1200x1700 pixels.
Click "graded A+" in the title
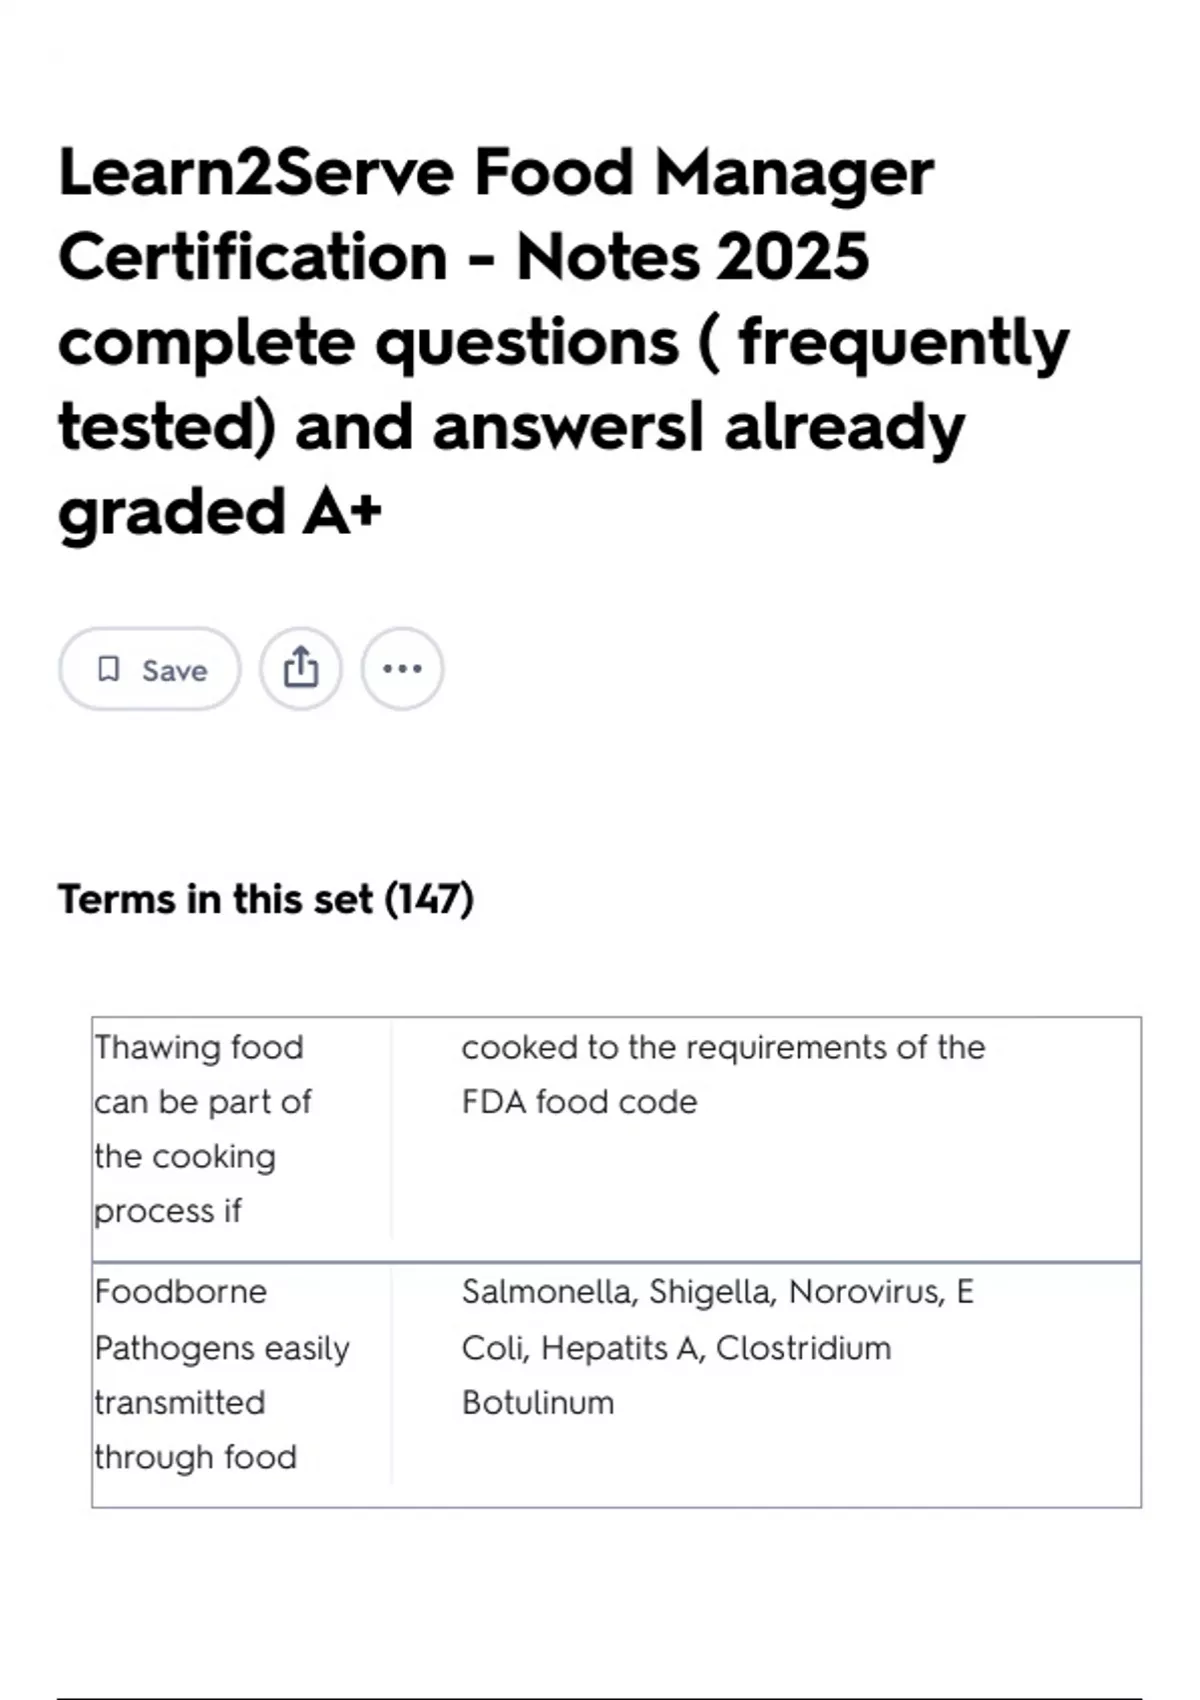point(220,512)
